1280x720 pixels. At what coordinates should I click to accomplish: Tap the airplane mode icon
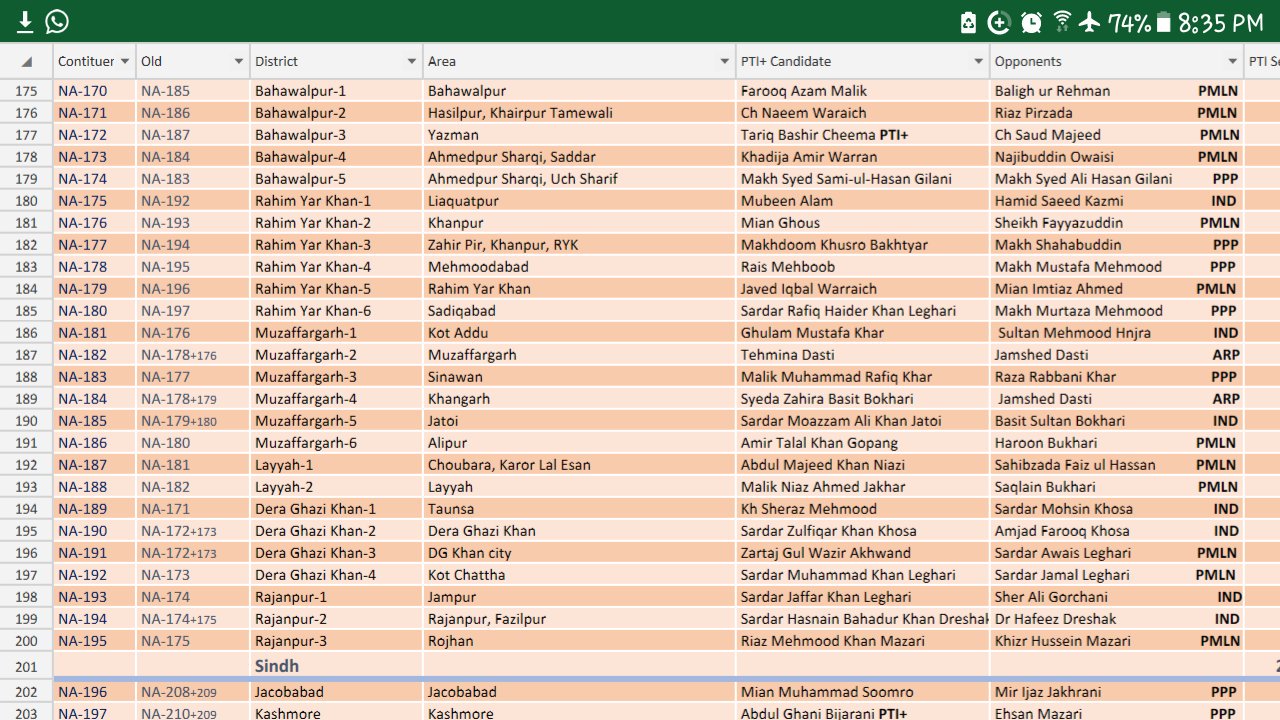click(1090, 22)
